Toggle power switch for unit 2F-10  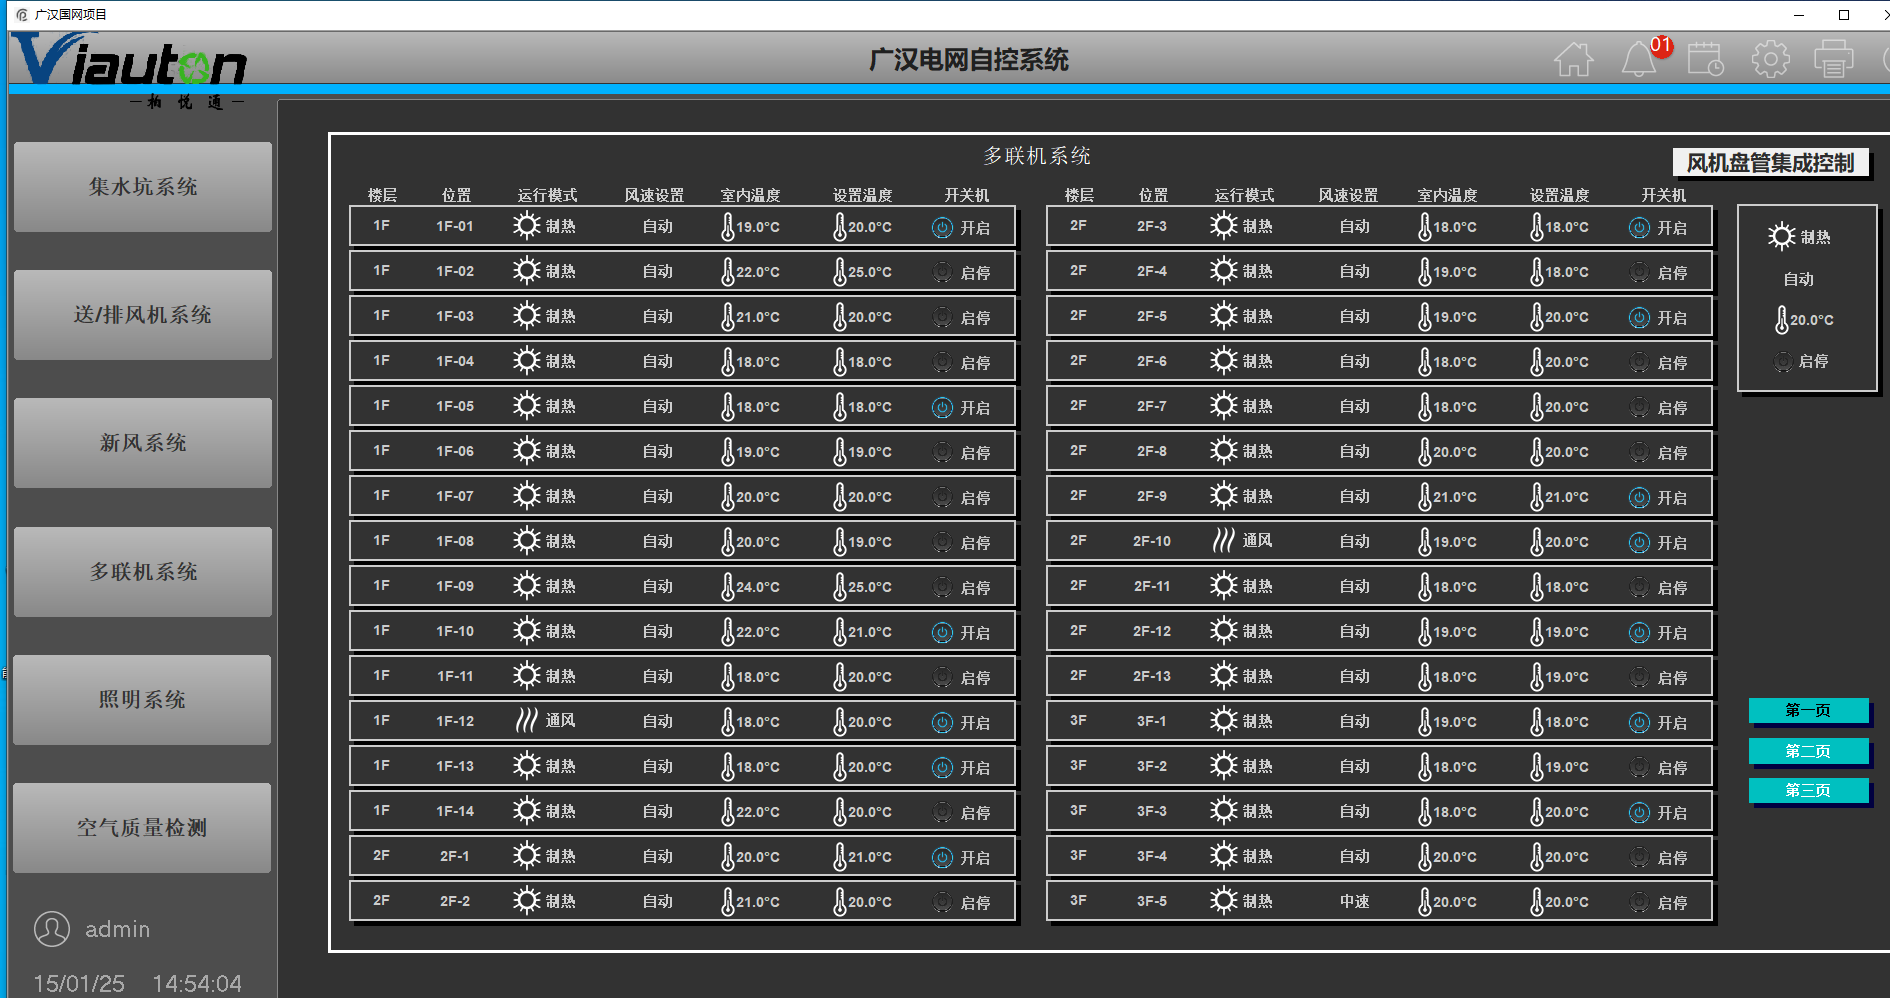click(1639, 542)
